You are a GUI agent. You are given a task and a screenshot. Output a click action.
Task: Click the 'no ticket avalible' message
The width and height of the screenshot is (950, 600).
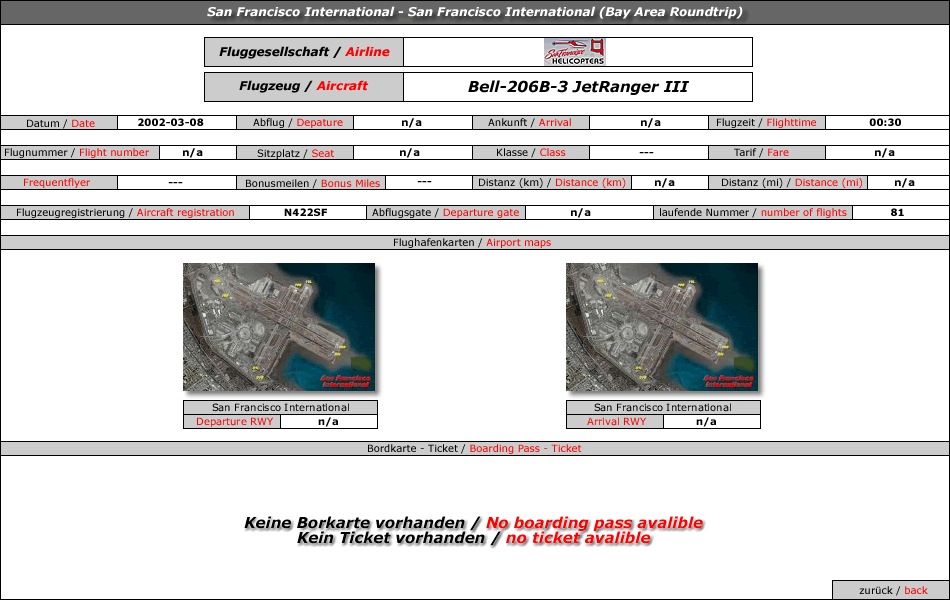578,538
